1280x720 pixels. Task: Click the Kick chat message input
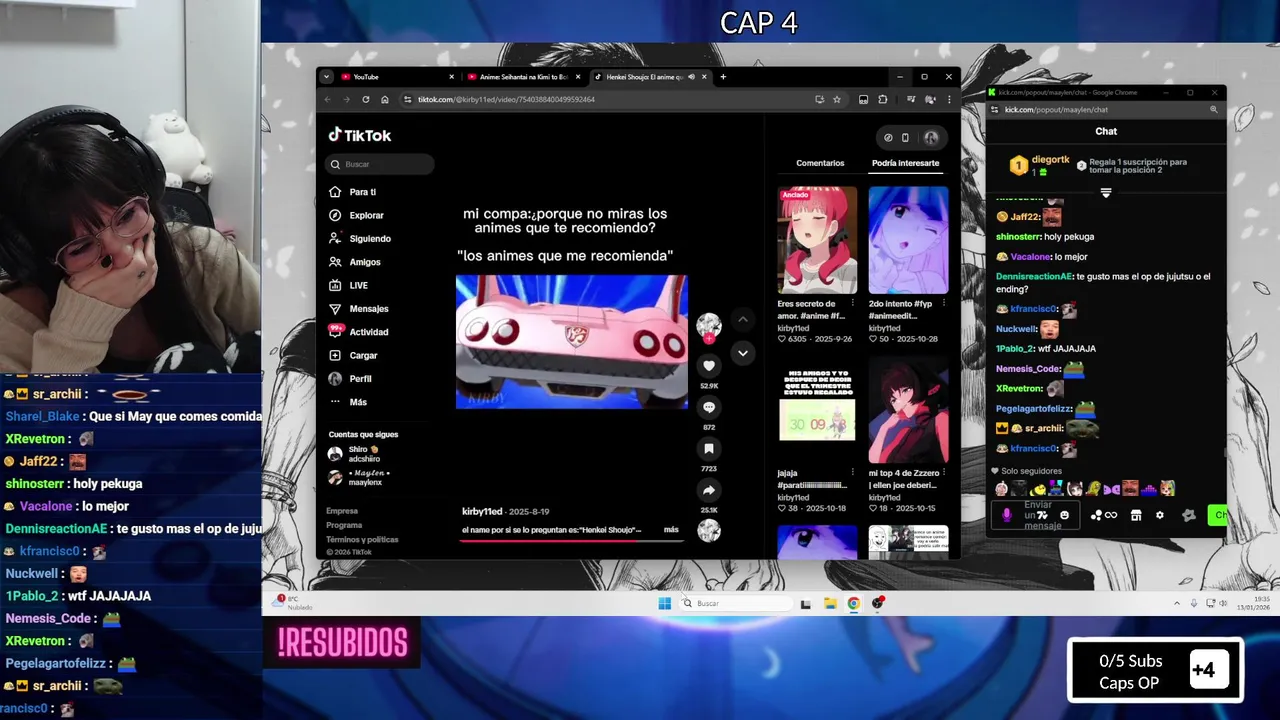[1036, 515]
